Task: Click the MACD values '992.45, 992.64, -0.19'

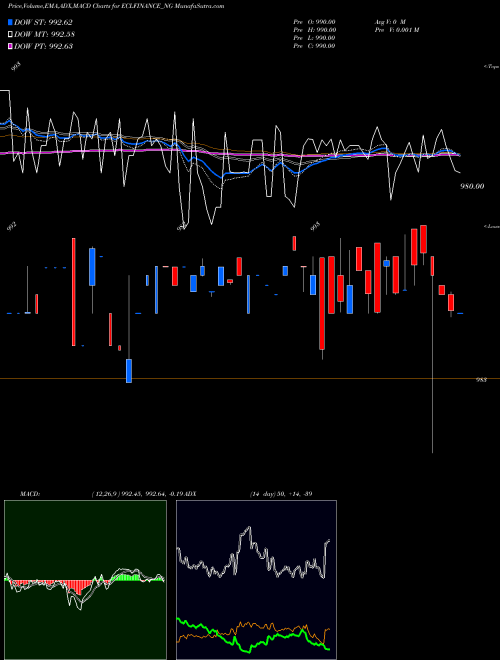Action: (x=152, y=494)
